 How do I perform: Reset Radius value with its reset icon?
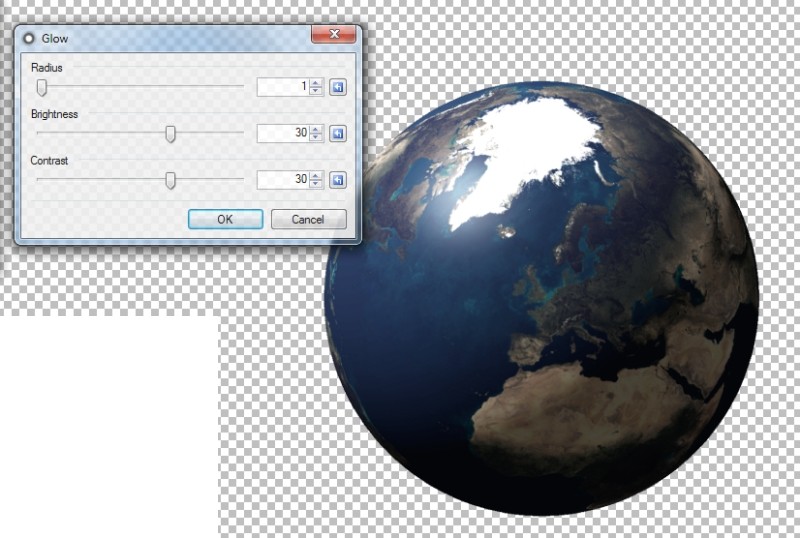pos(338,87)
